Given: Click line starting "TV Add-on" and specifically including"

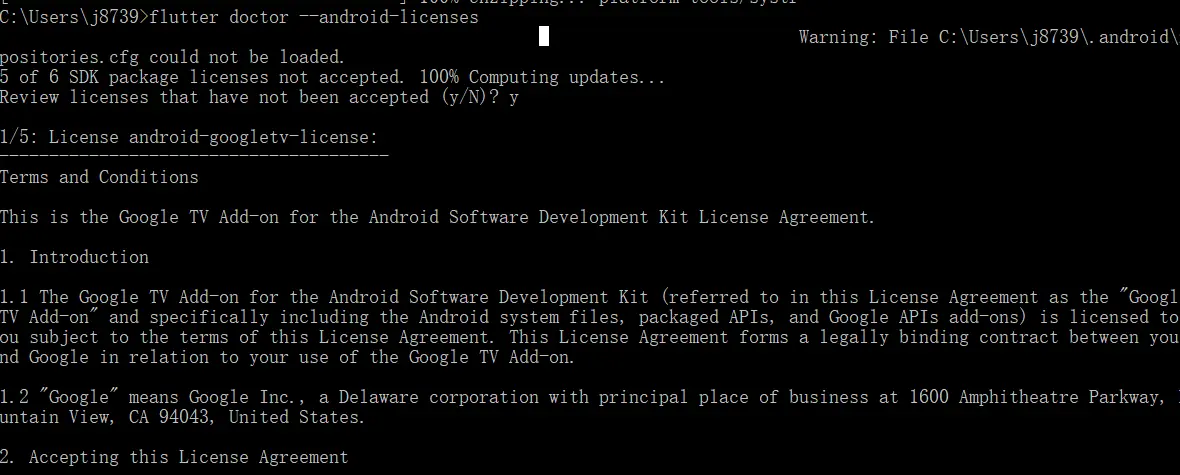Looking at the screenshot, I should pyautogui.click(x=590, y=317).
